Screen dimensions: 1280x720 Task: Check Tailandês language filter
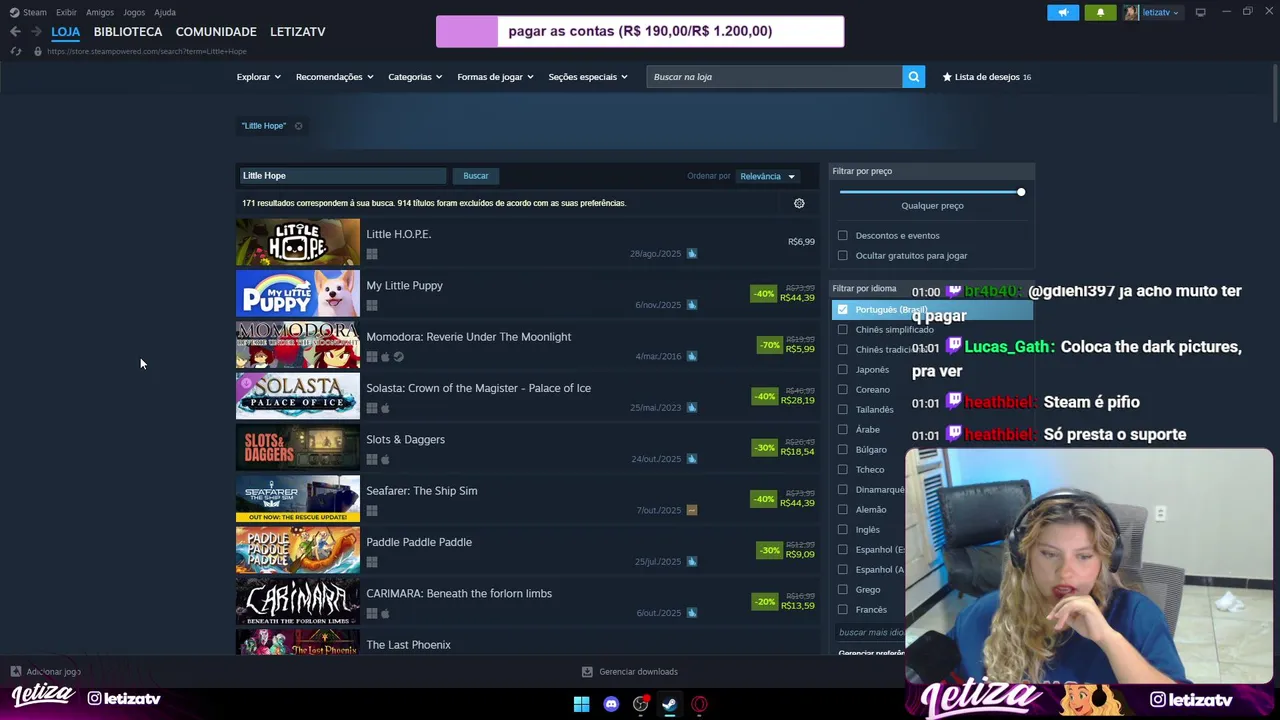pyautogui.click(x=843, y=410)
